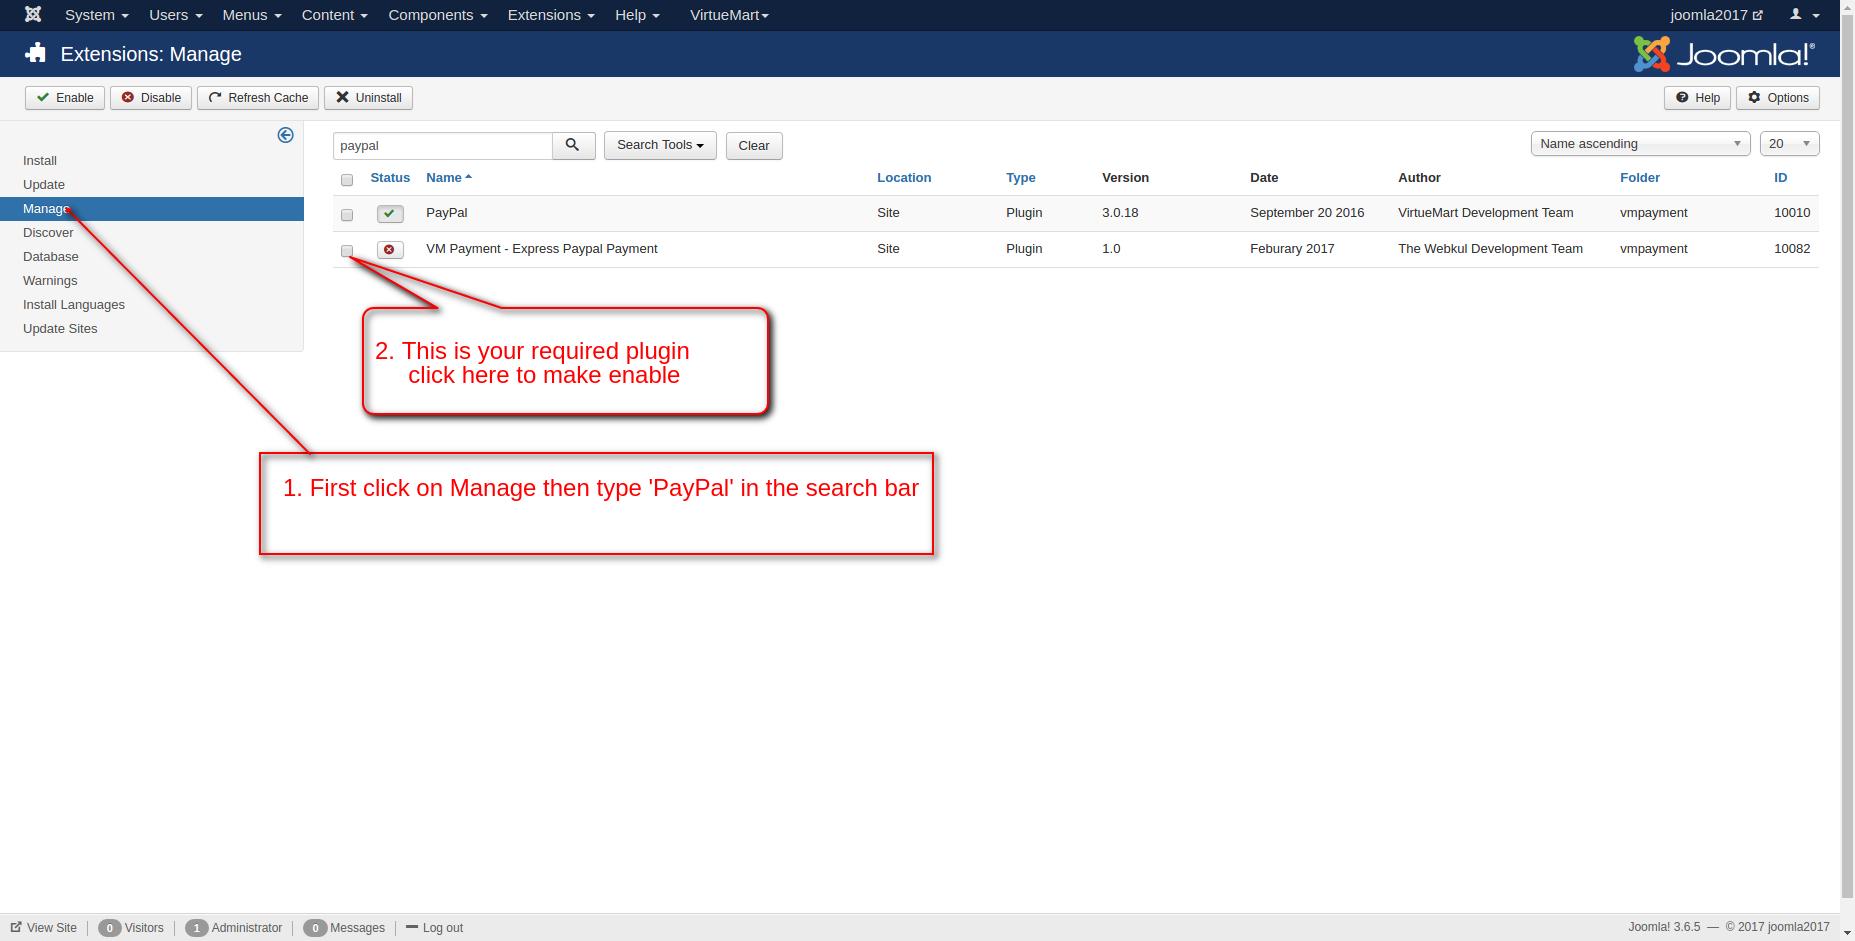Click the Help toolbar button
Viewport: 1855px width, 941px height.
coord(1698,98)
